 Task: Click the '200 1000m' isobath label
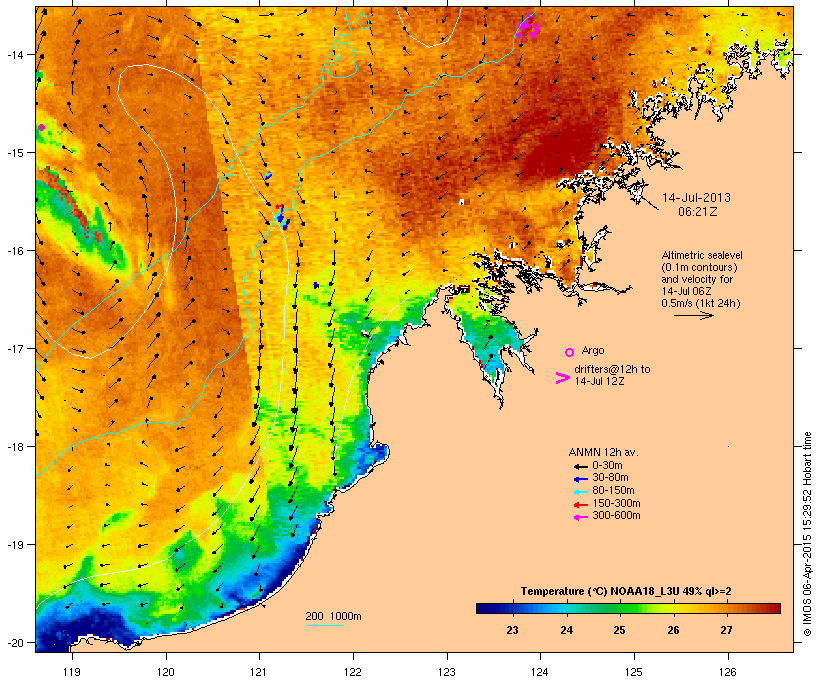coord(333,616)
